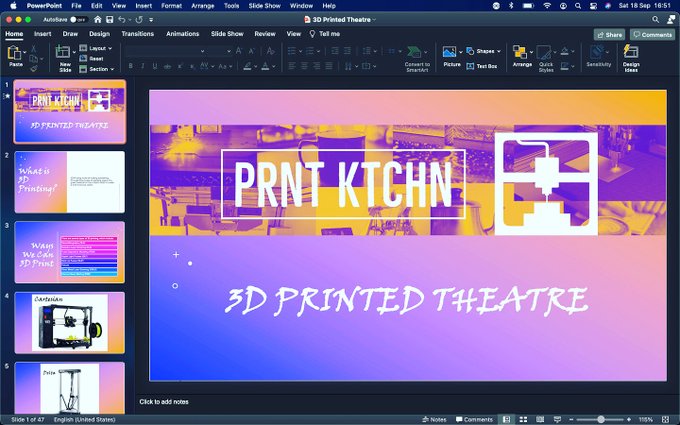
Task: Open the Format menu in menu bar
Action: (171, 6)
